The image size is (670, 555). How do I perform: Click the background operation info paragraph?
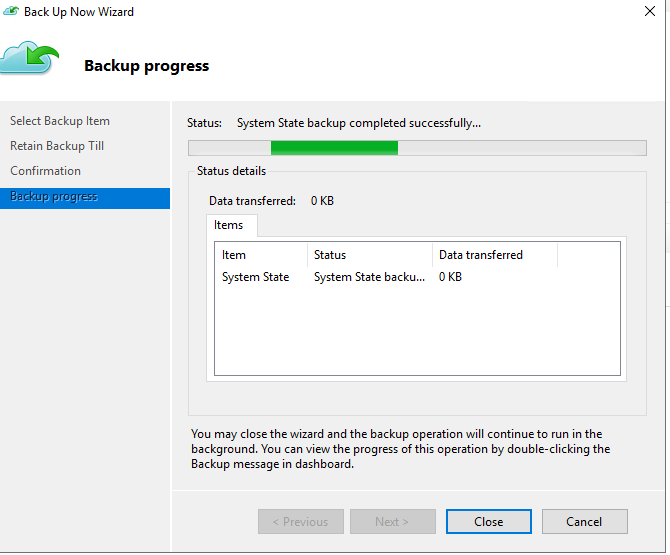point(400,449)
